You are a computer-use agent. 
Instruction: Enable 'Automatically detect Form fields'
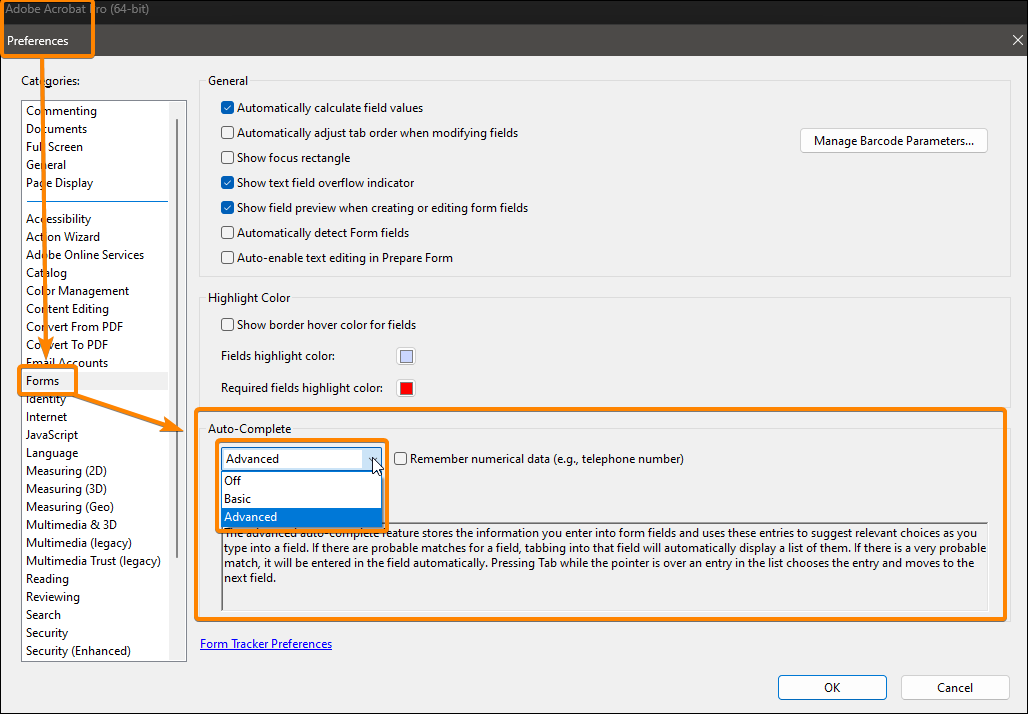coord(227,232)
